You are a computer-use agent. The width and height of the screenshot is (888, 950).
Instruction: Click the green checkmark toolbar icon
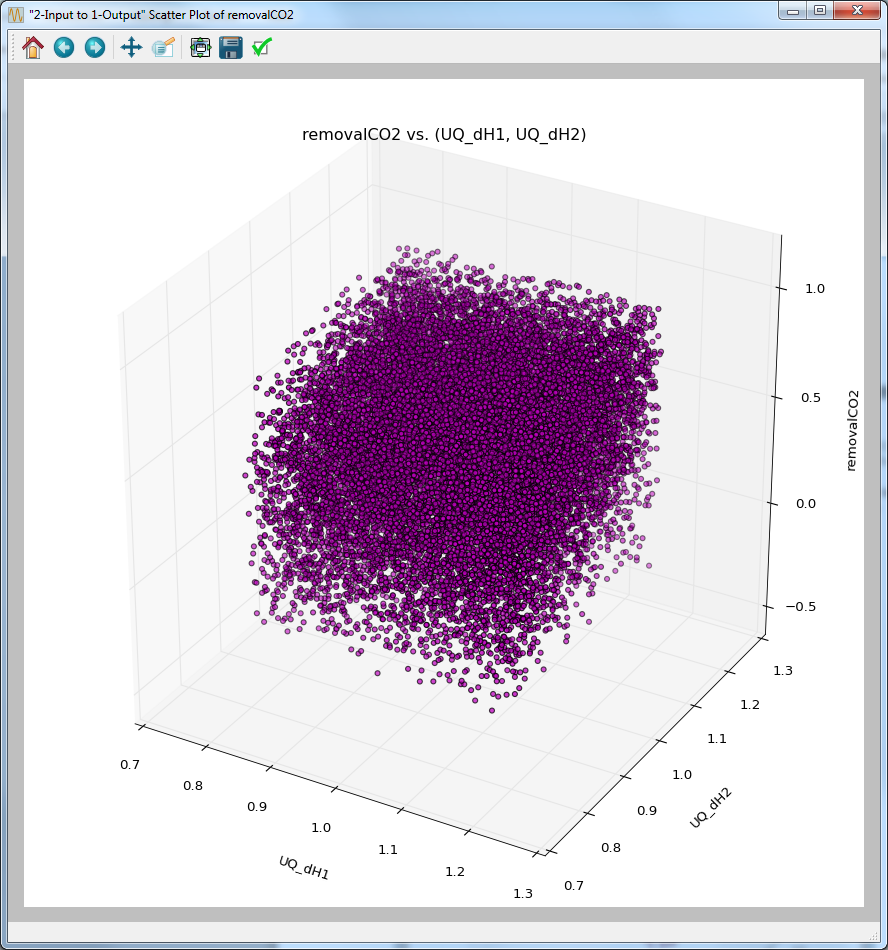click(261, 47)
